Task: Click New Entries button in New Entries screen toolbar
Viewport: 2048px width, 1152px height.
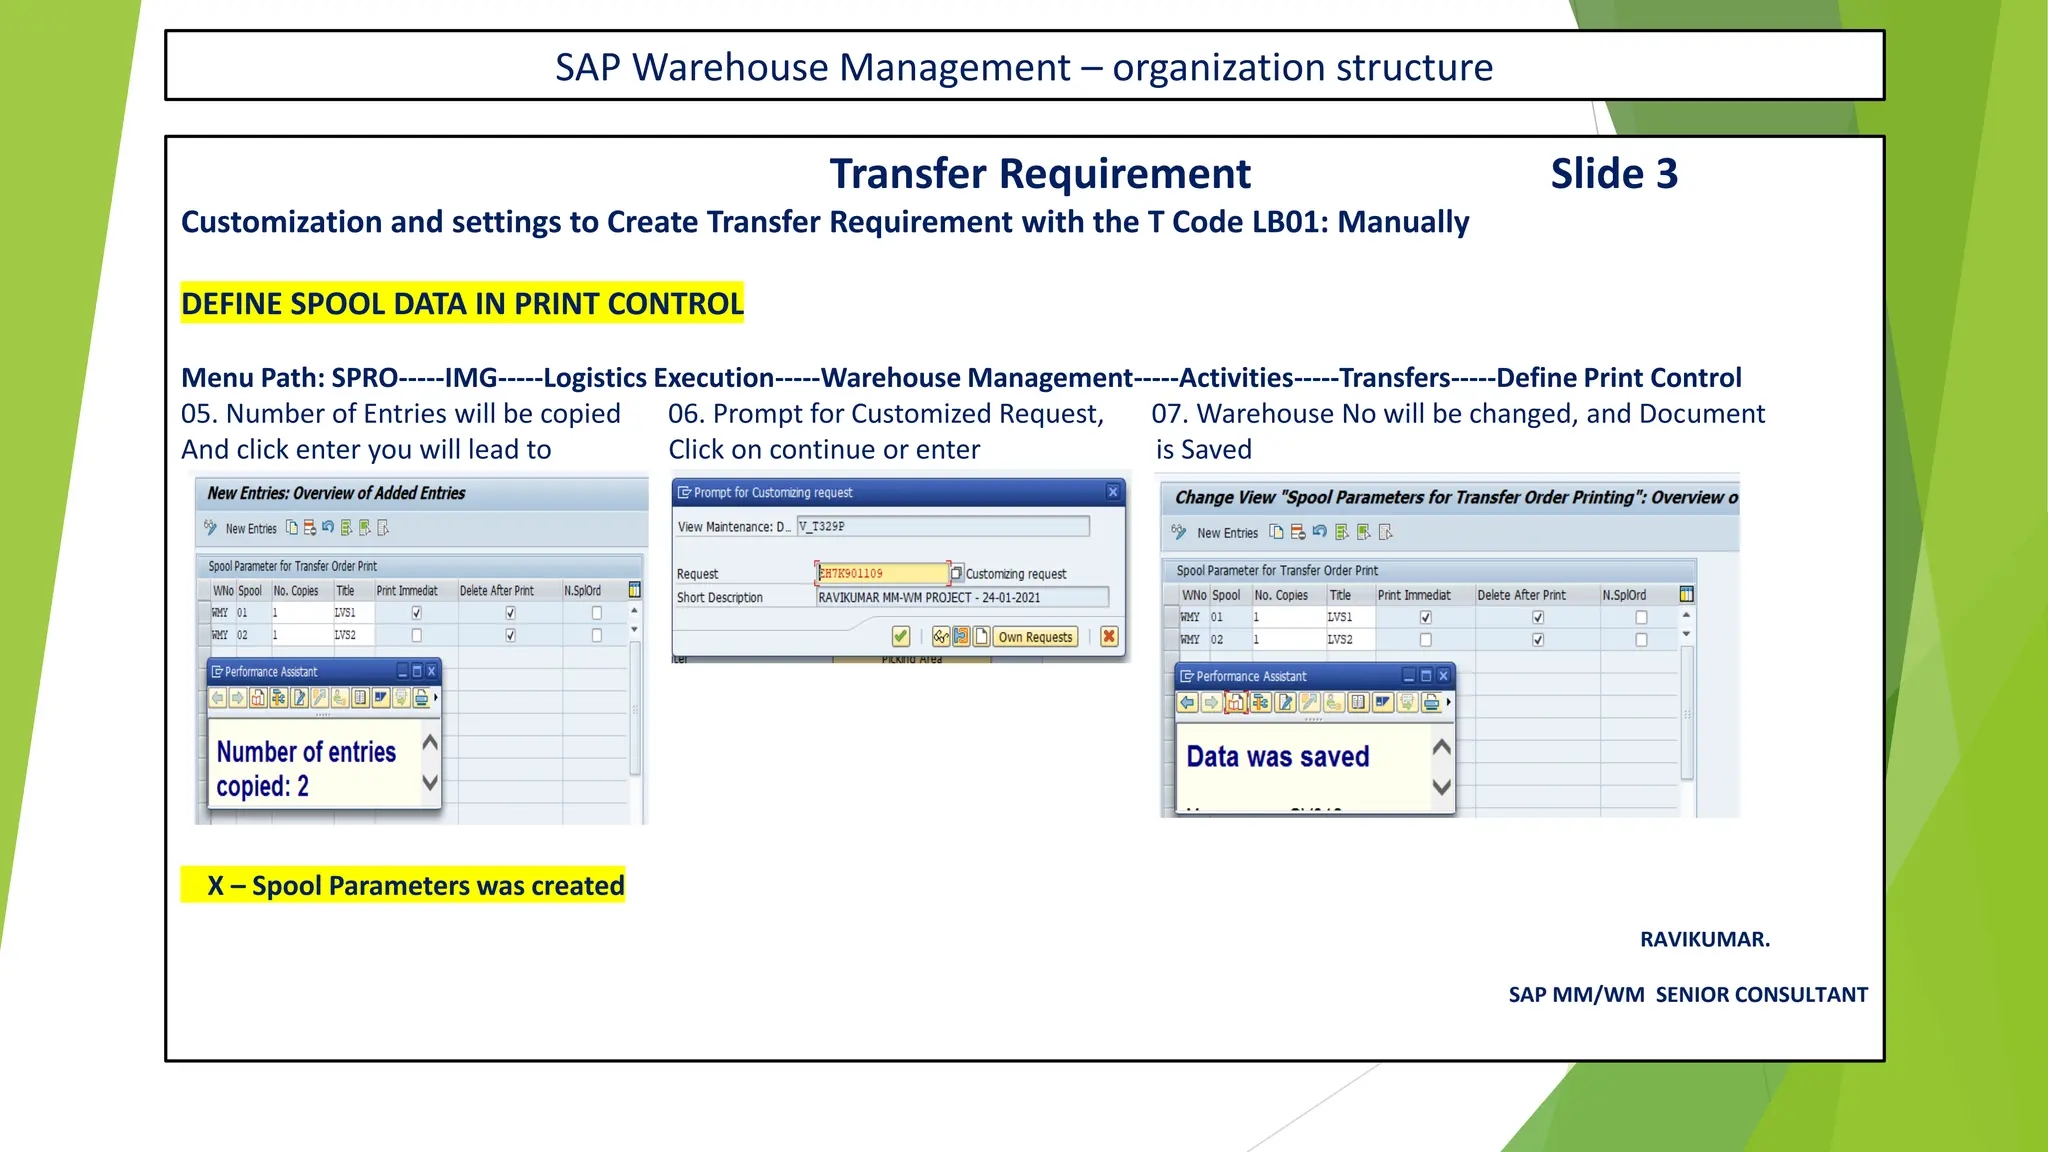Action: (x=251, y=528)
